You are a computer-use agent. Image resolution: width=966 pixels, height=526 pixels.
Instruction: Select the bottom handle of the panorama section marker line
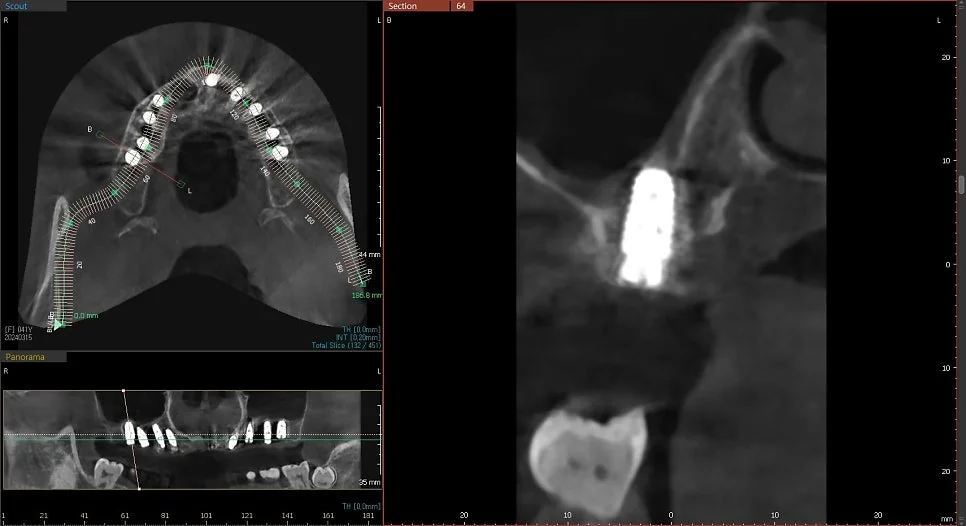pyautogui.click(x=139, y=488)
